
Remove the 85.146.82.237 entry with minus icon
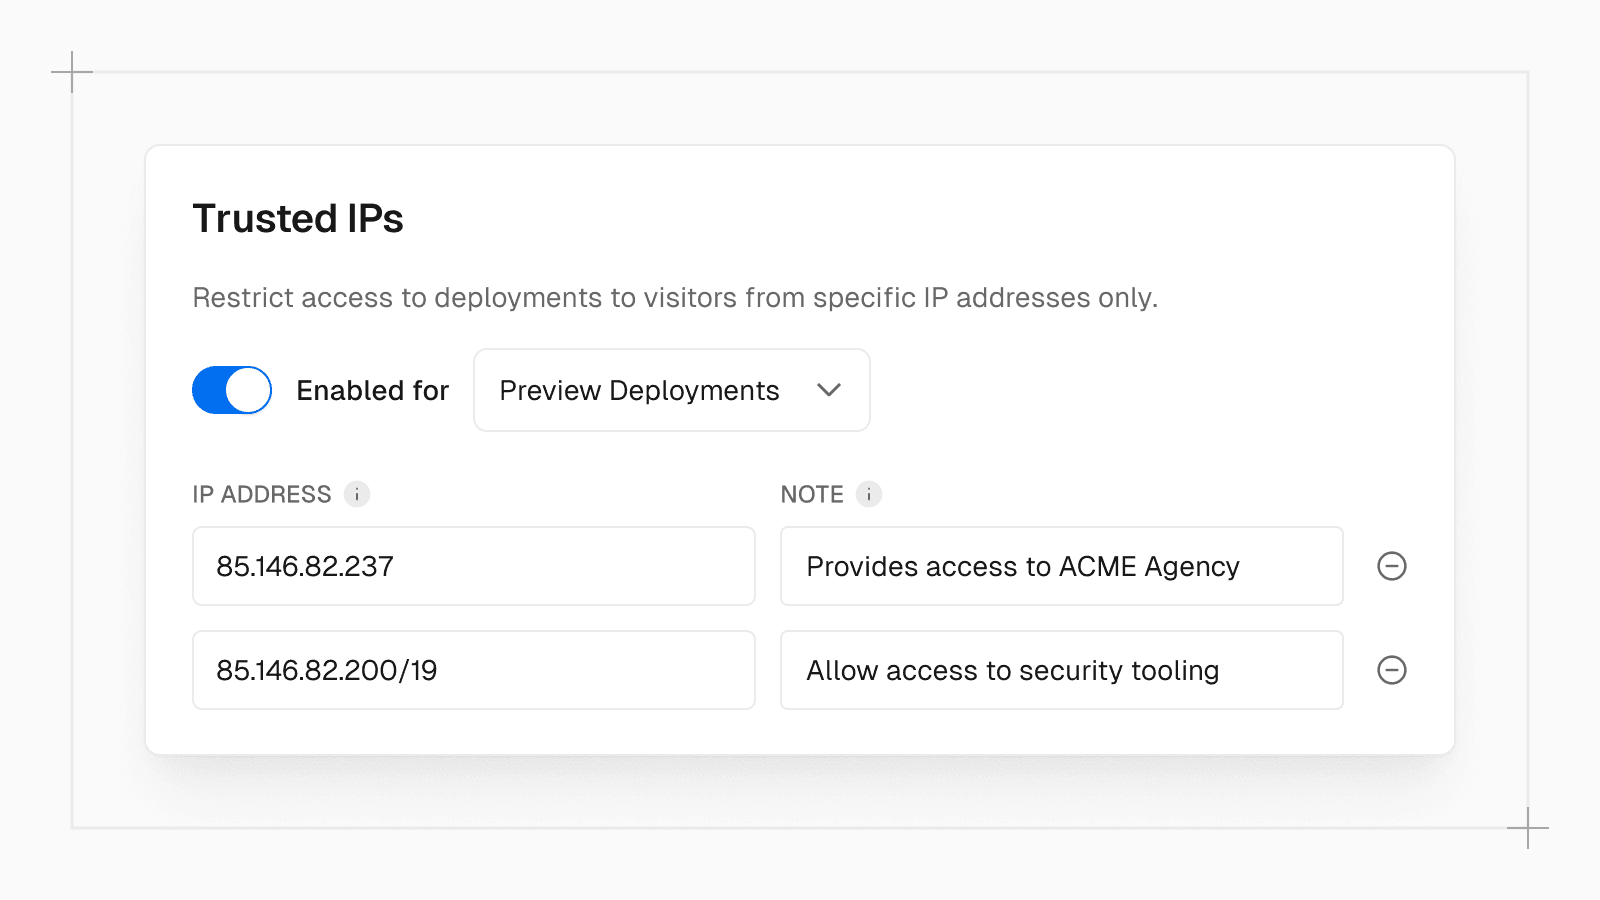[x=1392, y=566]
